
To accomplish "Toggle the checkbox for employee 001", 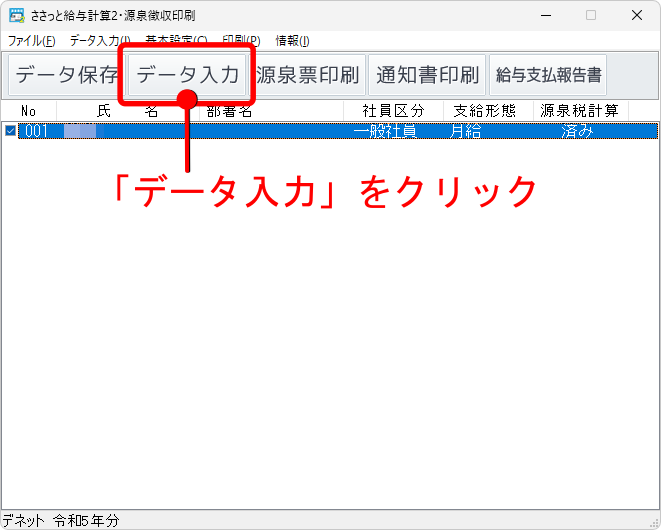I will point(10,131).
